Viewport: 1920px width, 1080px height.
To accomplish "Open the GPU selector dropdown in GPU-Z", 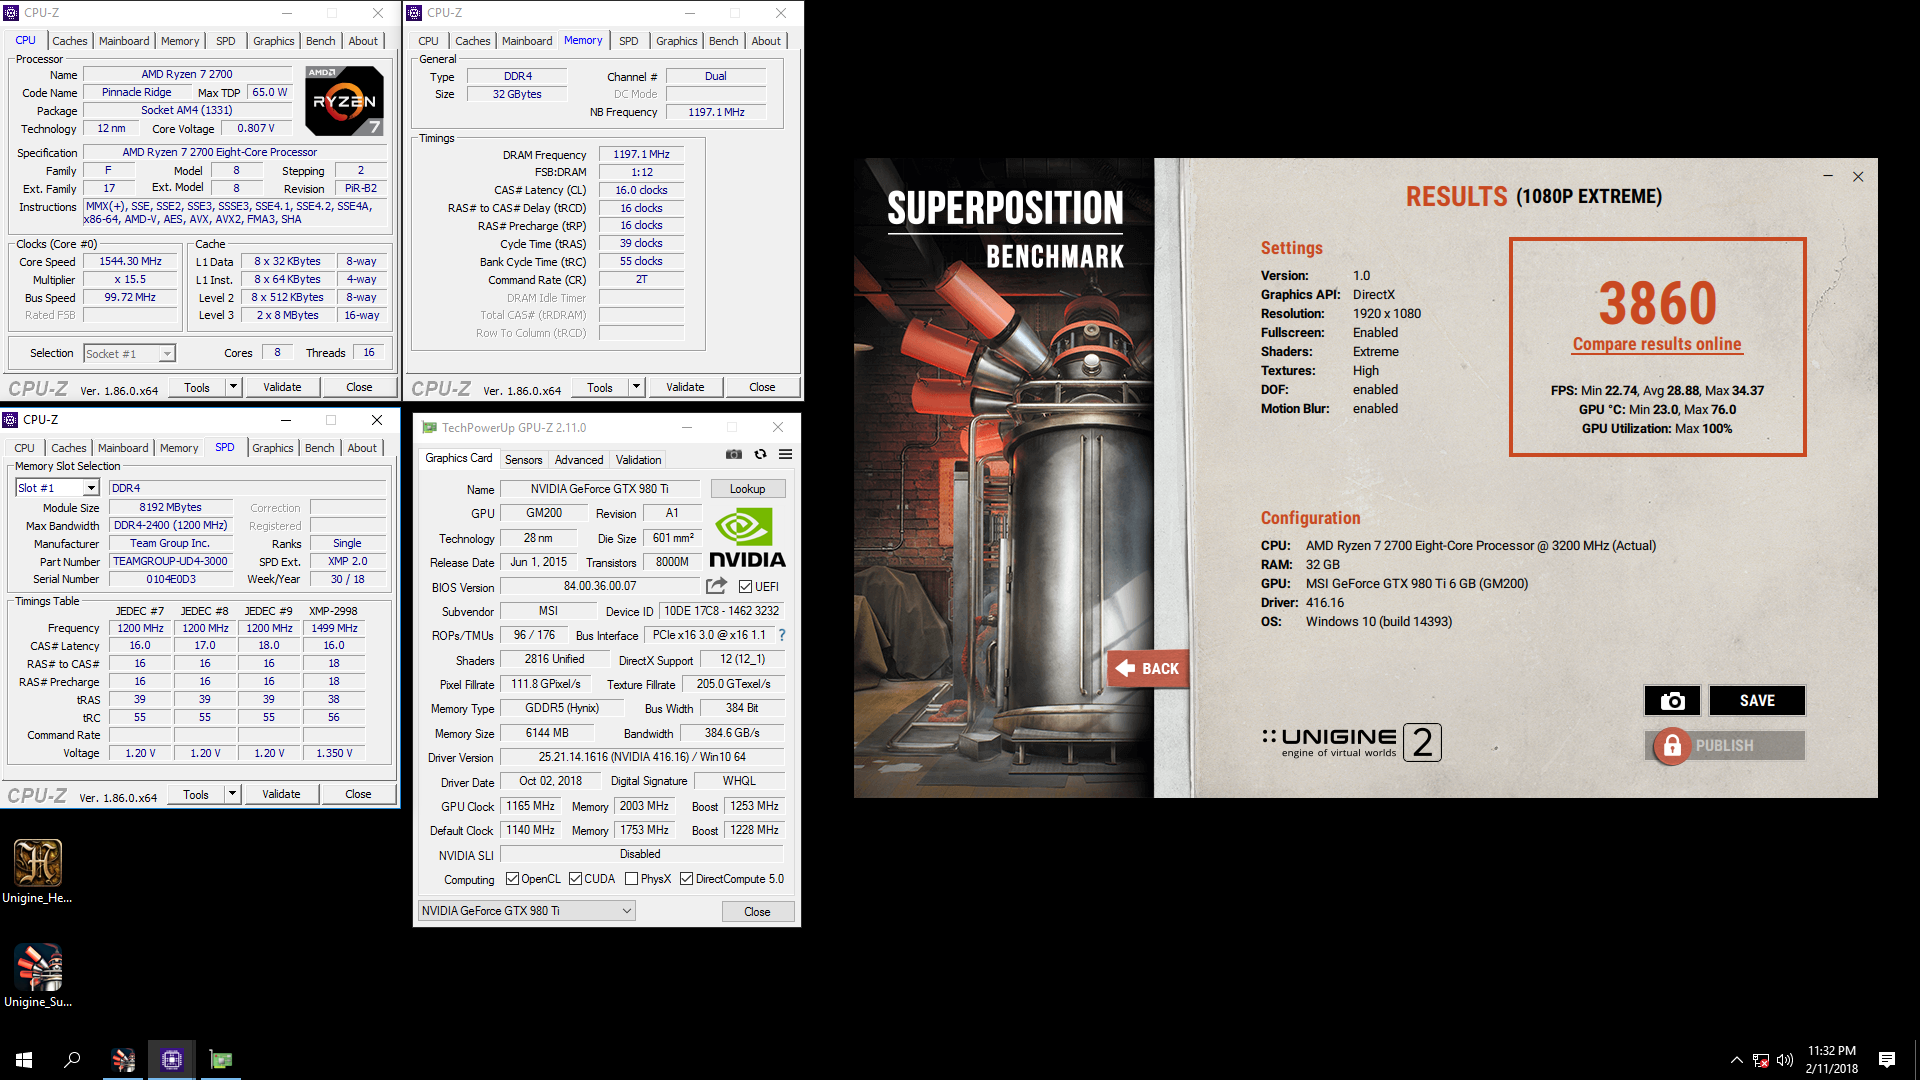I will pyautogui.click(x=526, y=911).
